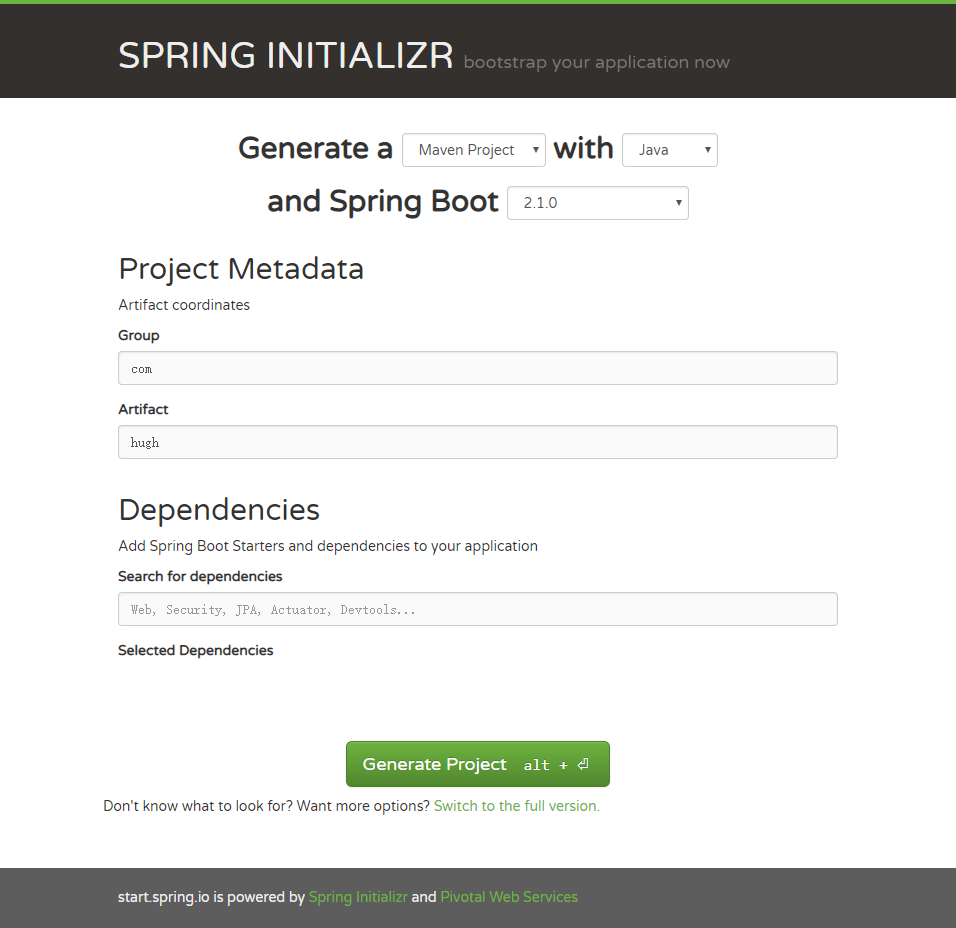Click the Selected Dependencies label

[x=195, y=650]
